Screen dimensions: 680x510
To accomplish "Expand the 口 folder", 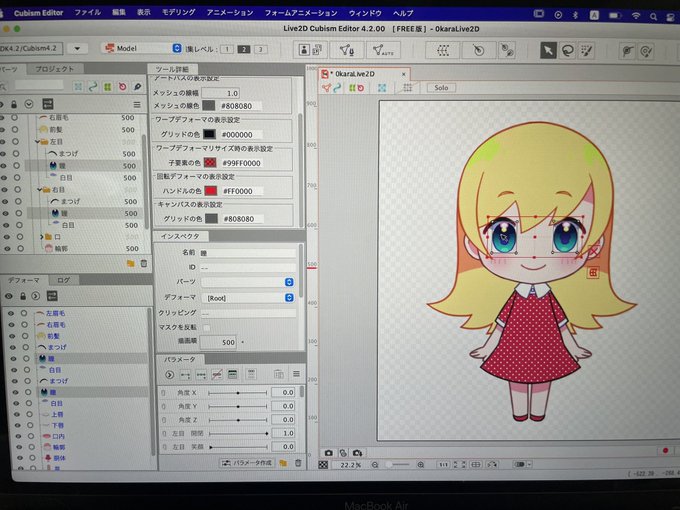I will click(x=42, y=237).
